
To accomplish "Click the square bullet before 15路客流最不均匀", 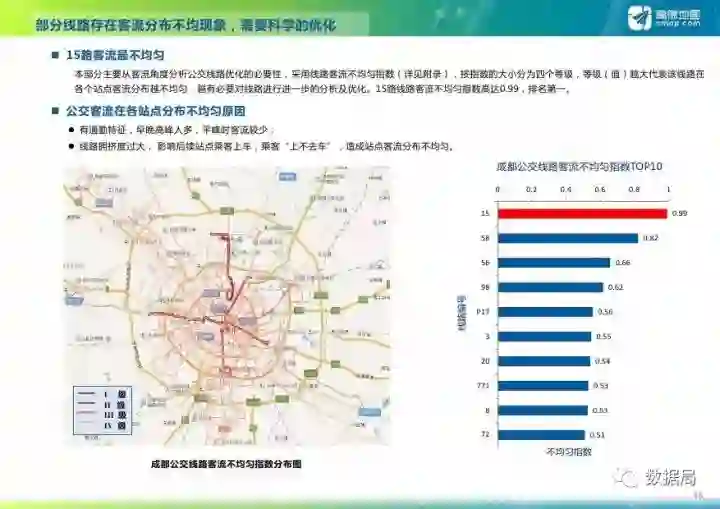I will [x=56, y=55].
